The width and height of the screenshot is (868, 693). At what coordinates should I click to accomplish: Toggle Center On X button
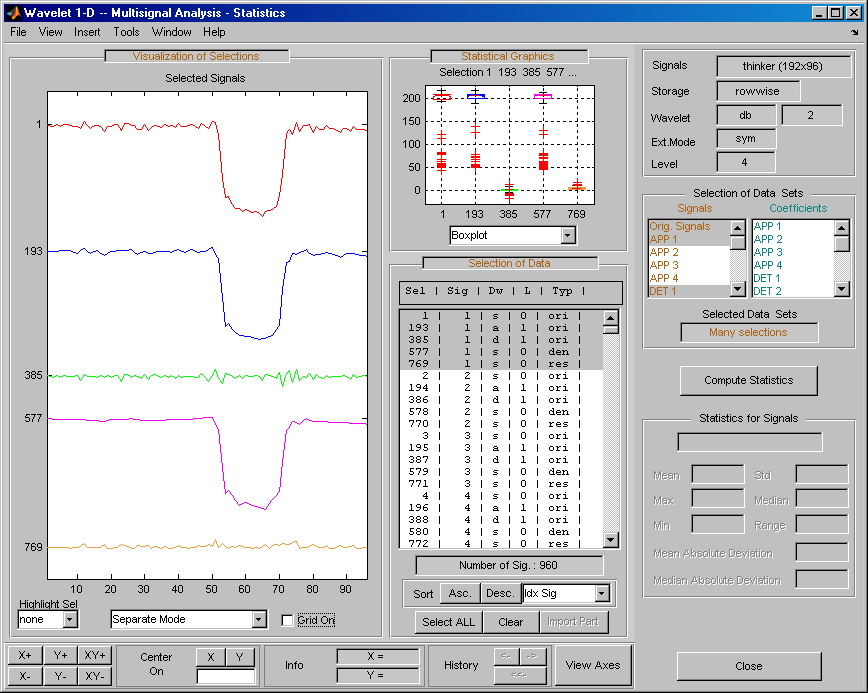point(210,657)
